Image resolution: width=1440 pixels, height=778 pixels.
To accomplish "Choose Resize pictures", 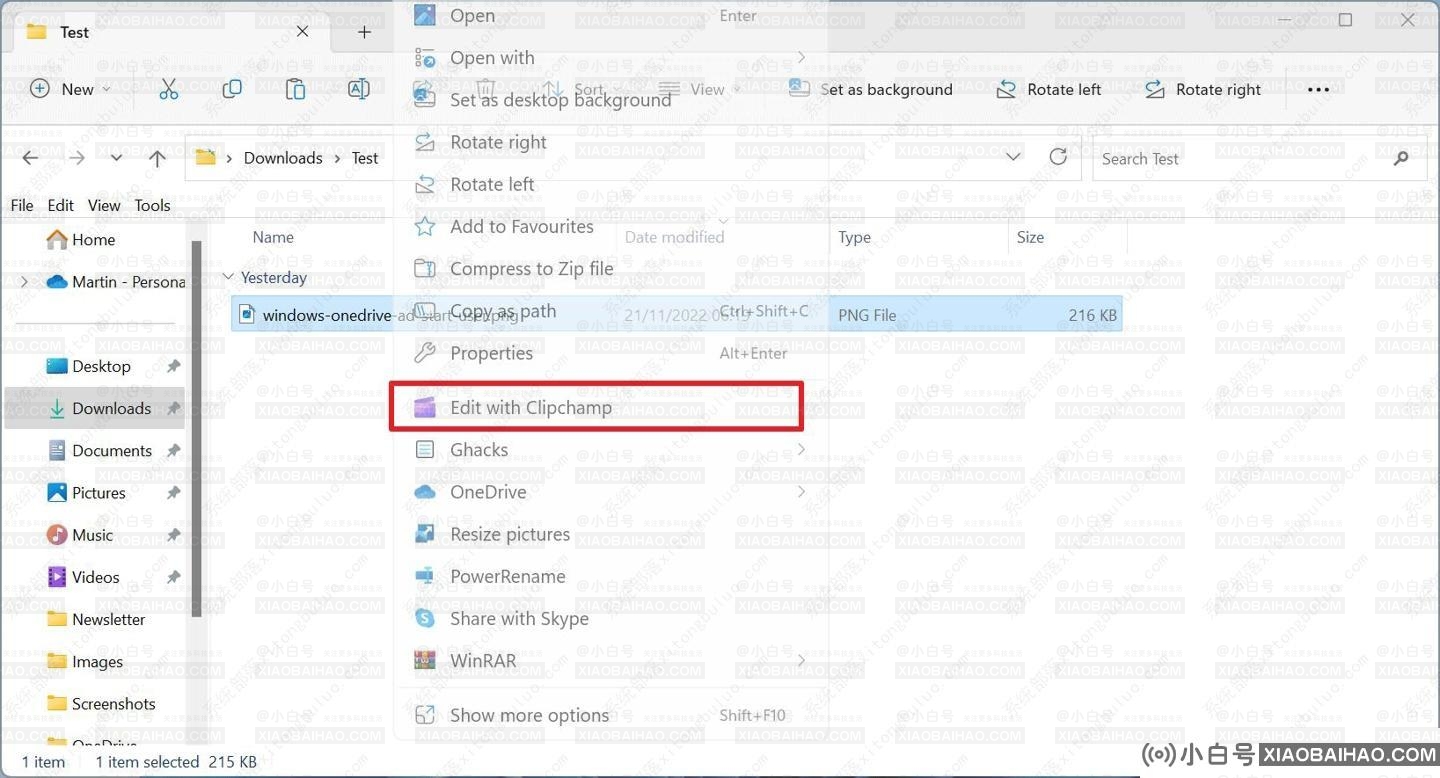I will (611, 534).
